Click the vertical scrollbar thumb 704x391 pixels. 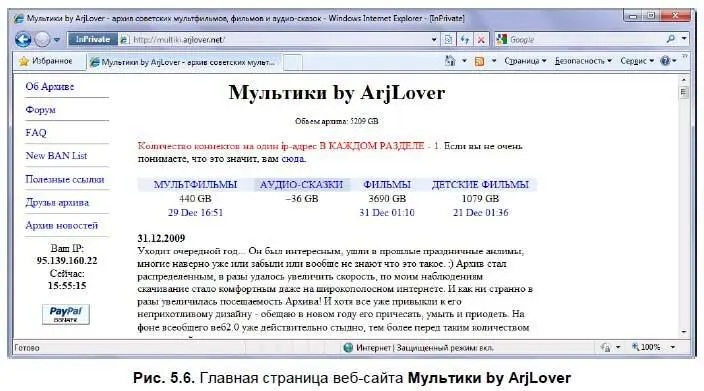click(684, 92)
